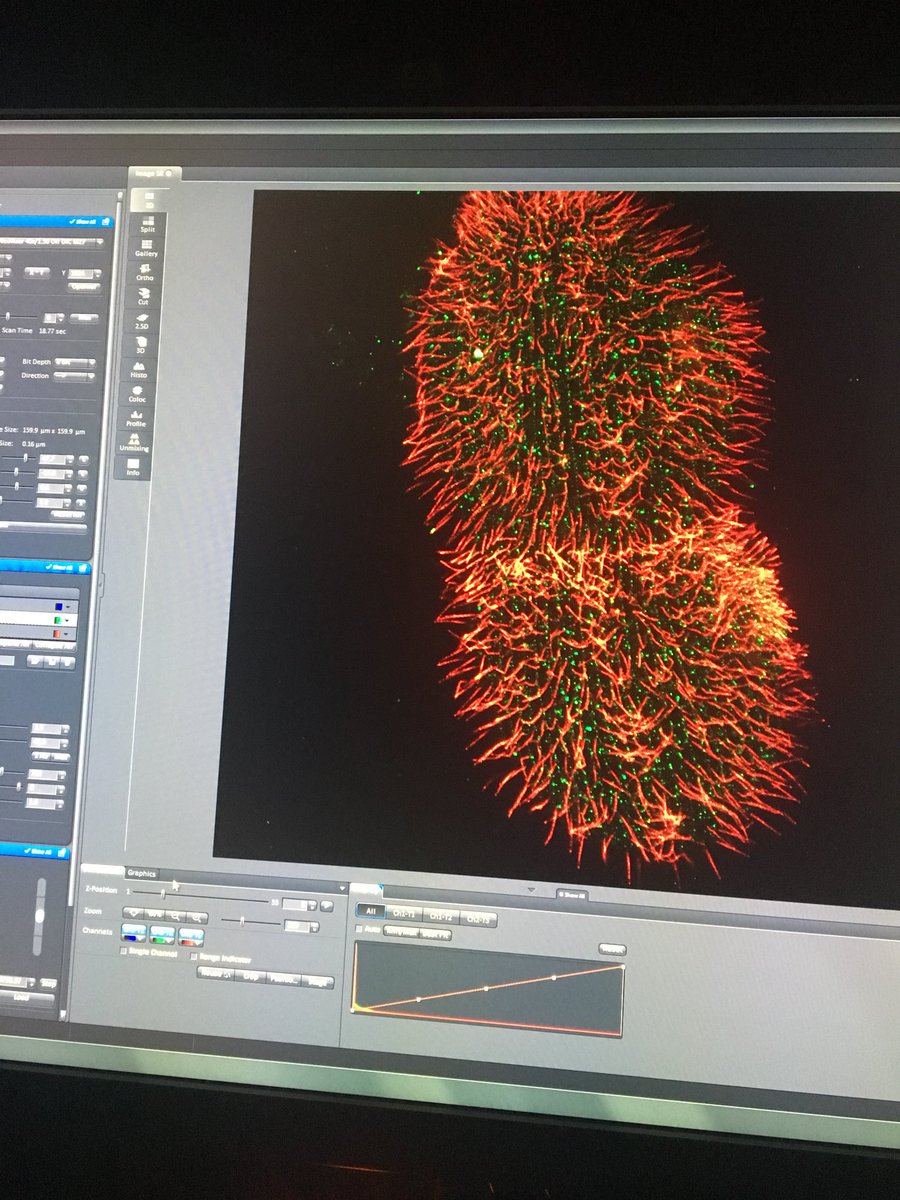
Task: Expand the display panel triangle
Action: pos(530,890)
